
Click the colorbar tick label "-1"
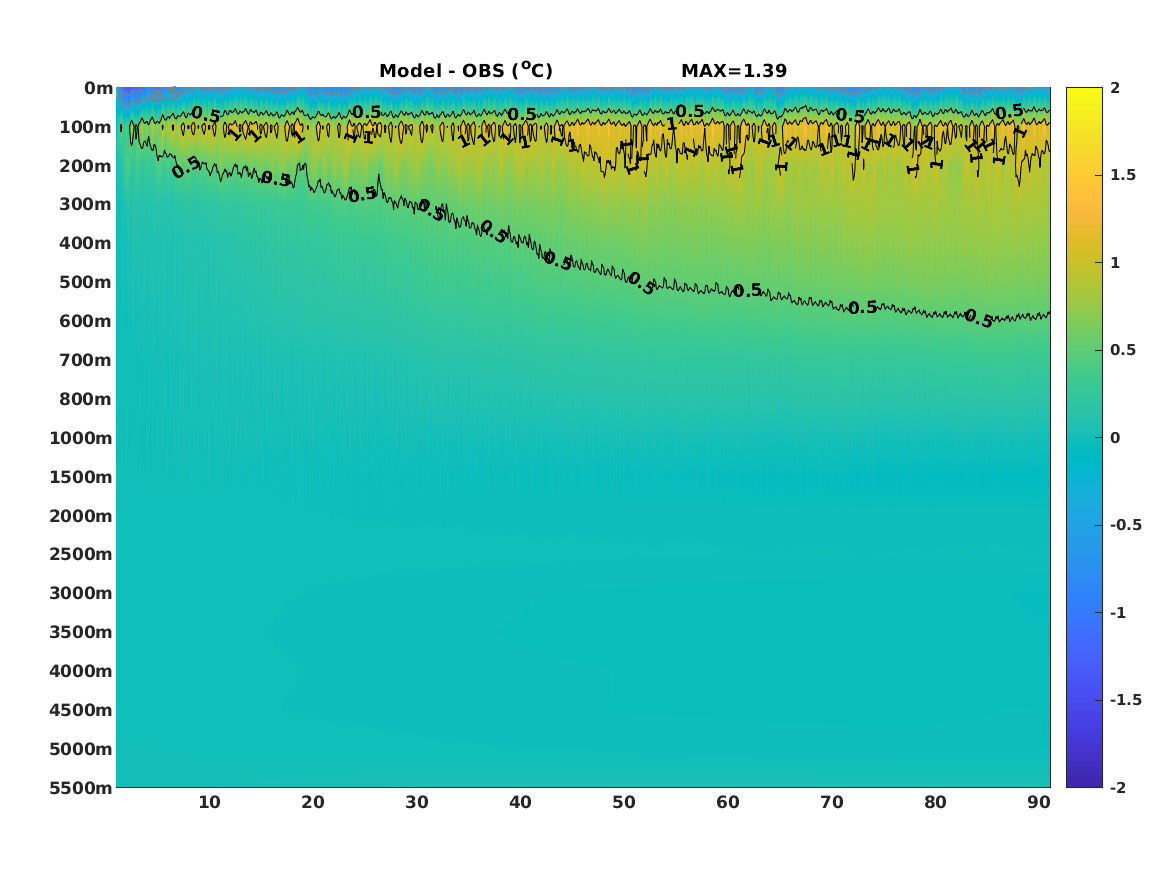1118,612
